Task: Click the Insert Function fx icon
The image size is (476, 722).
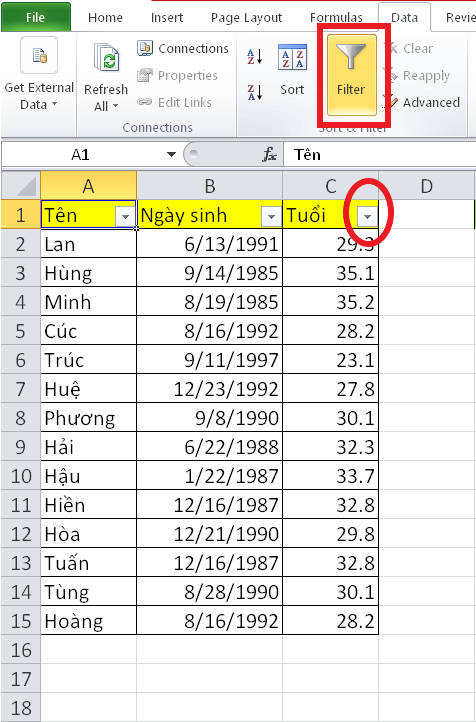Action: pyautogui.click(x=269, y=155)
